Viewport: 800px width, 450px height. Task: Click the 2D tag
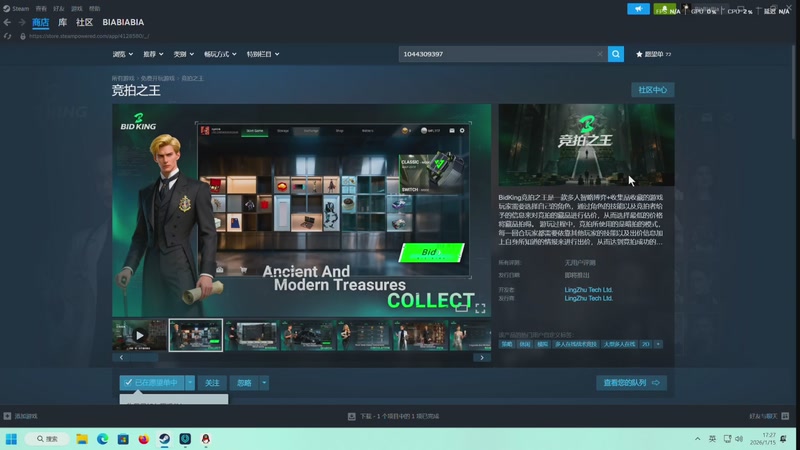pos(645,344)
